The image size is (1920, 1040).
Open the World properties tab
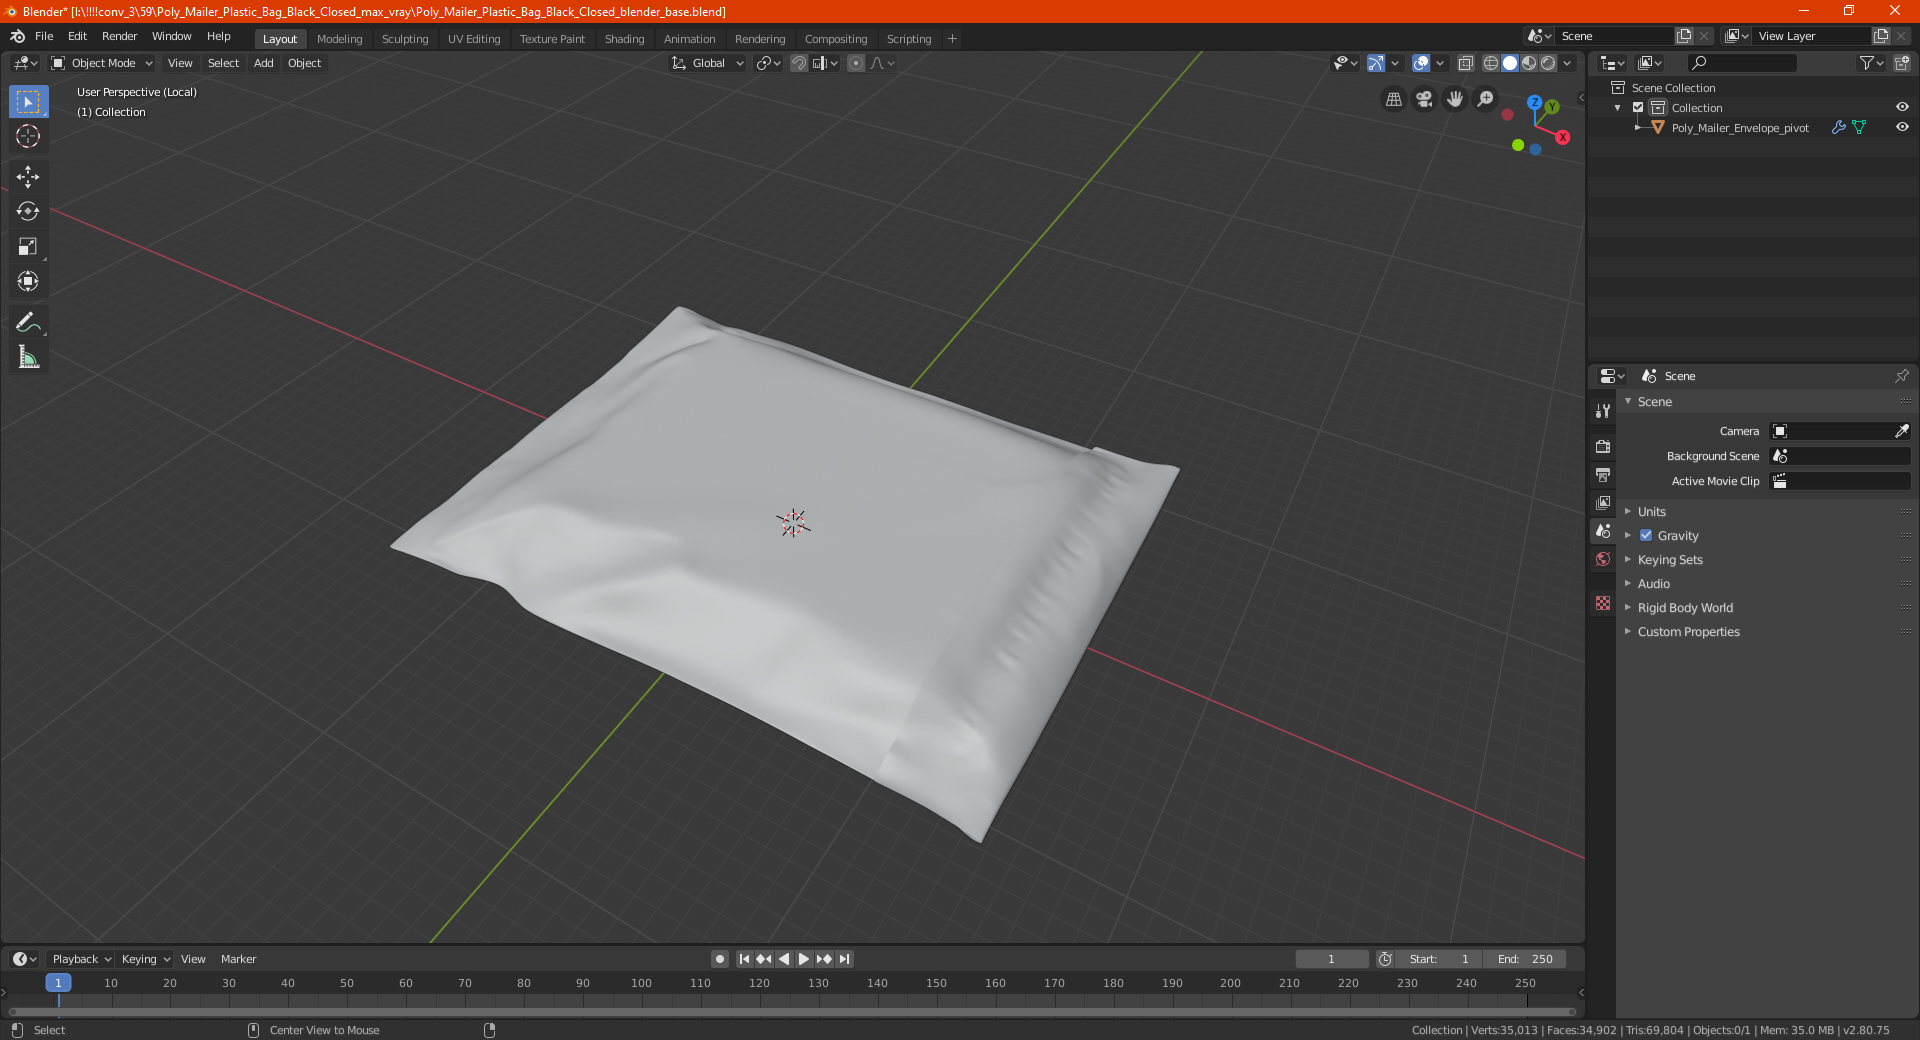1603,559
